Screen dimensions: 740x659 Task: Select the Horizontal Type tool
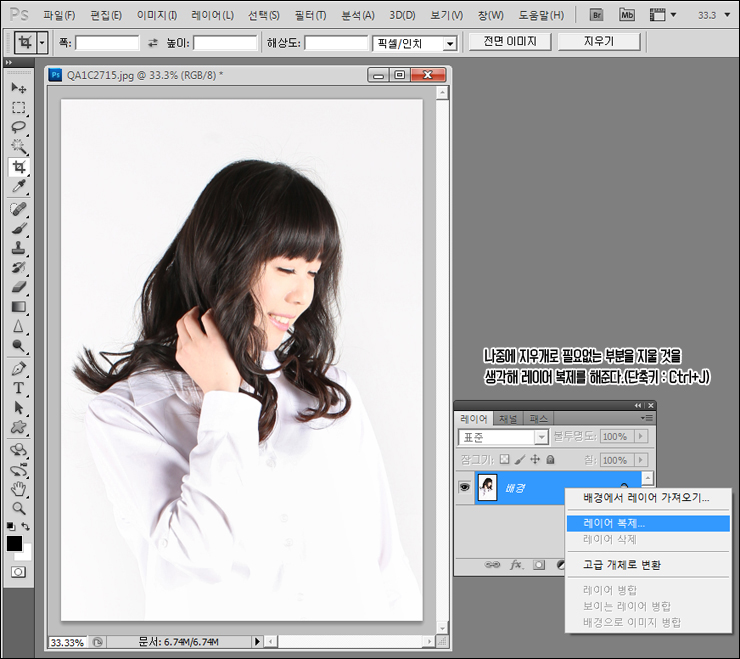[x=18, y=388]
